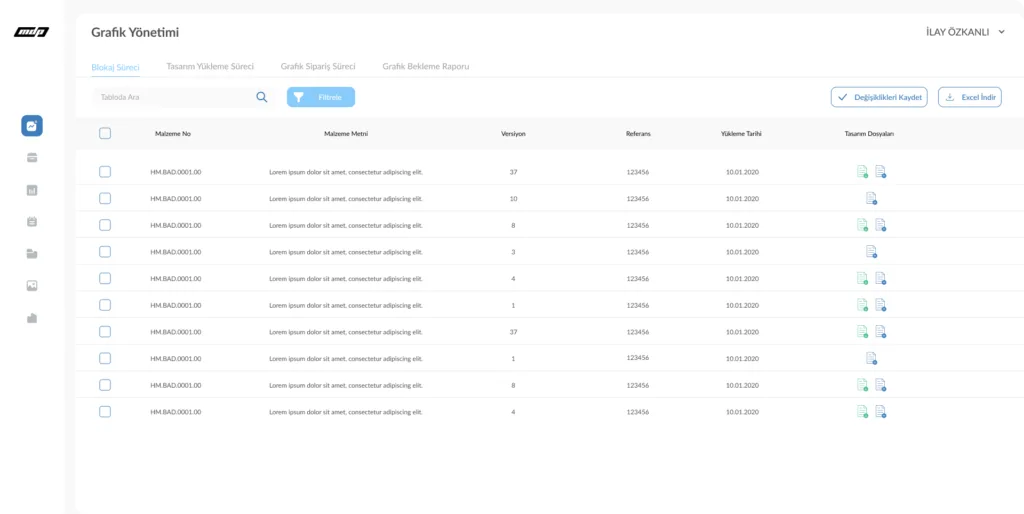Open the Filtrele filter options

coord(321,97)
